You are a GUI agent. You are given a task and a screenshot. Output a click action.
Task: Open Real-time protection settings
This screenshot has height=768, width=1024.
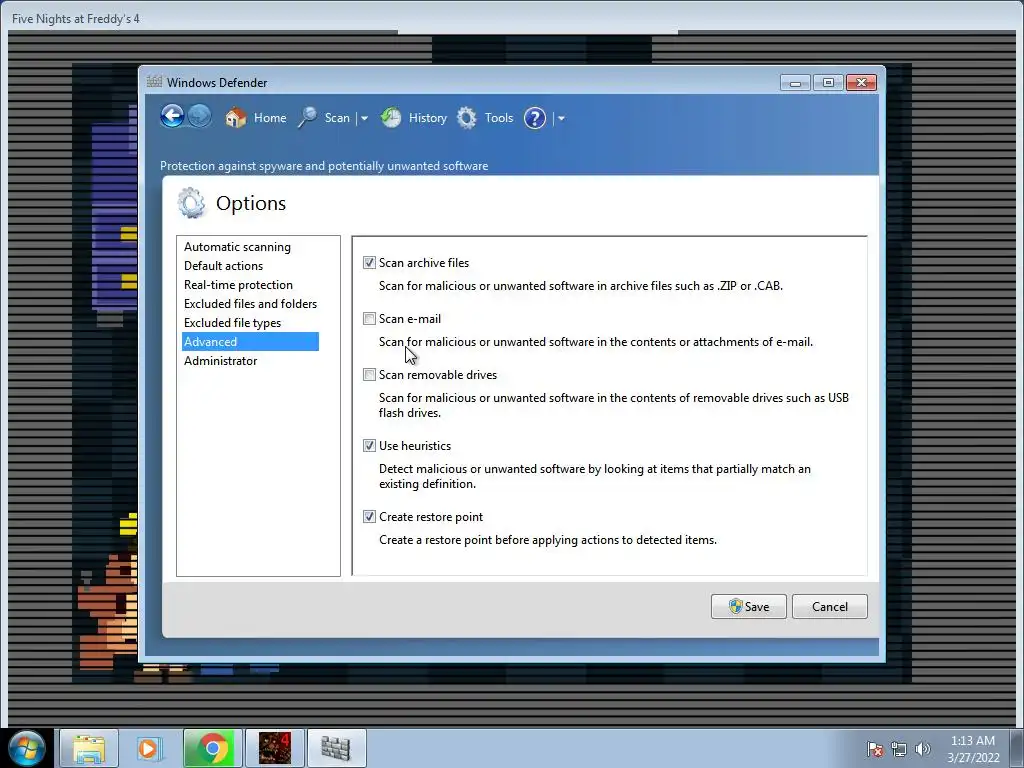coord(238,285)
